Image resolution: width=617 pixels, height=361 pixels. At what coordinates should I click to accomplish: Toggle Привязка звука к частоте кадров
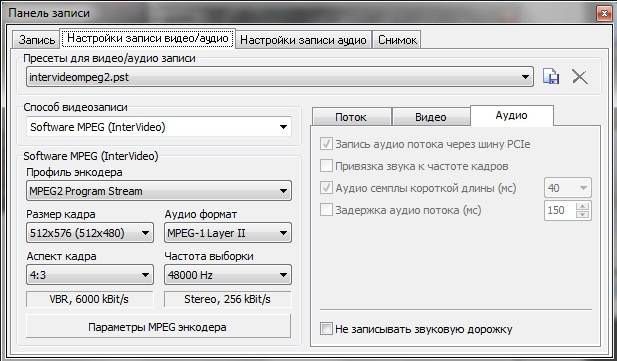click(x=326, y=166)
